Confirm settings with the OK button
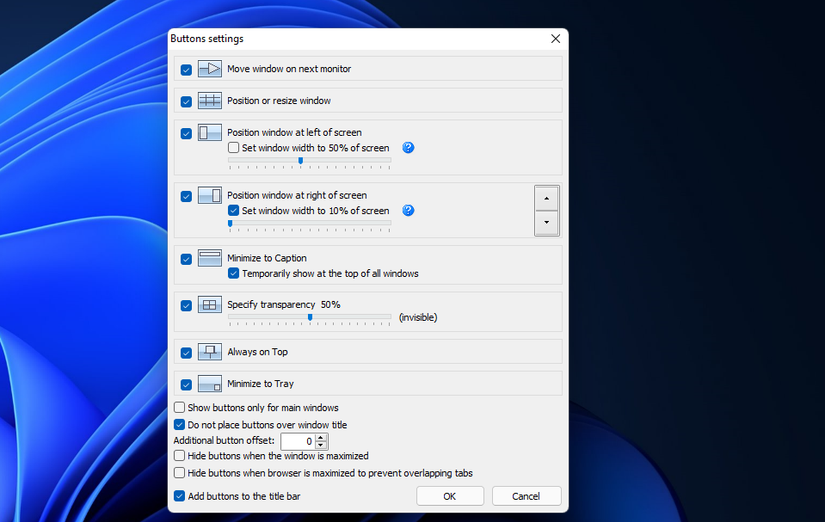 click(x=450, y=496)
